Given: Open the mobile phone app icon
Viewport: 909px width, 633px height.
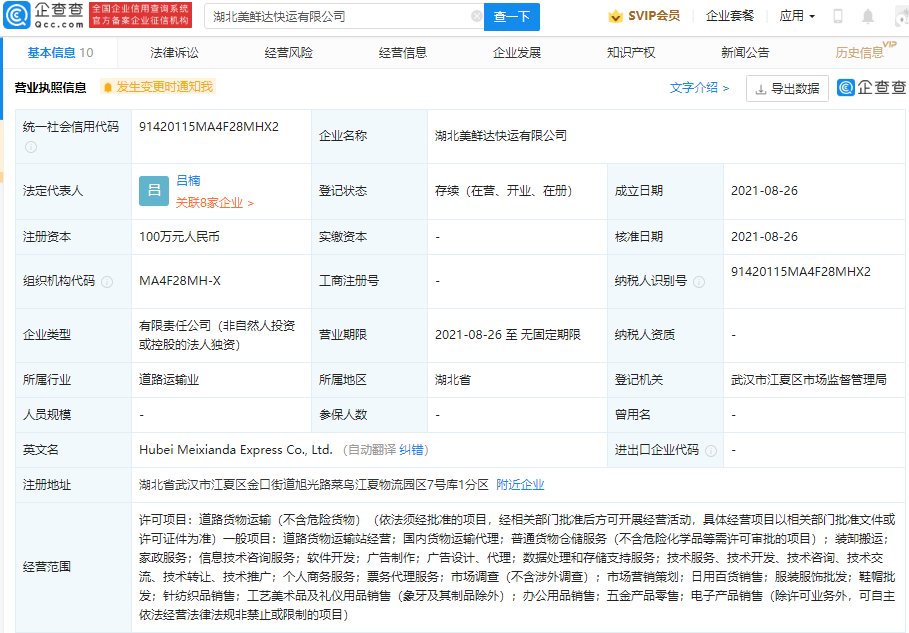Looking at the screenshot, I should point(838,17).
